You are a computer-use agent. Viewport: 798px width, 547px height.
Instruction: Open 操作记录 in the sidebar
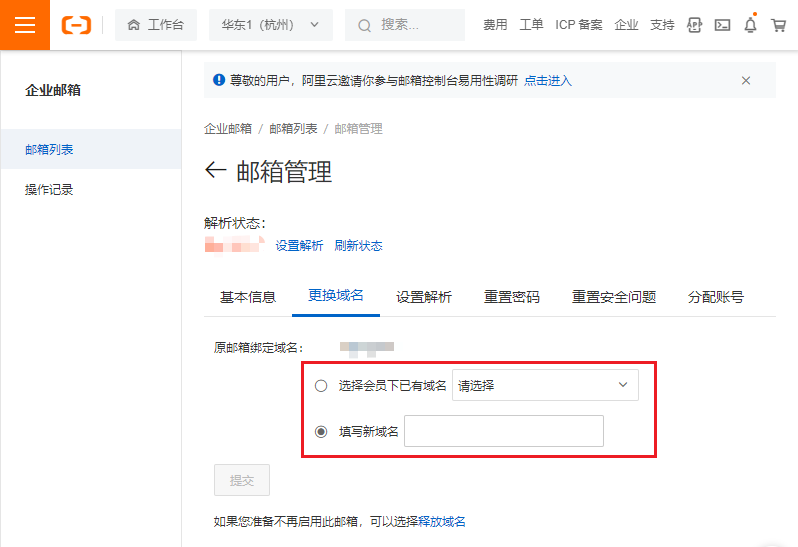[49, 190]
